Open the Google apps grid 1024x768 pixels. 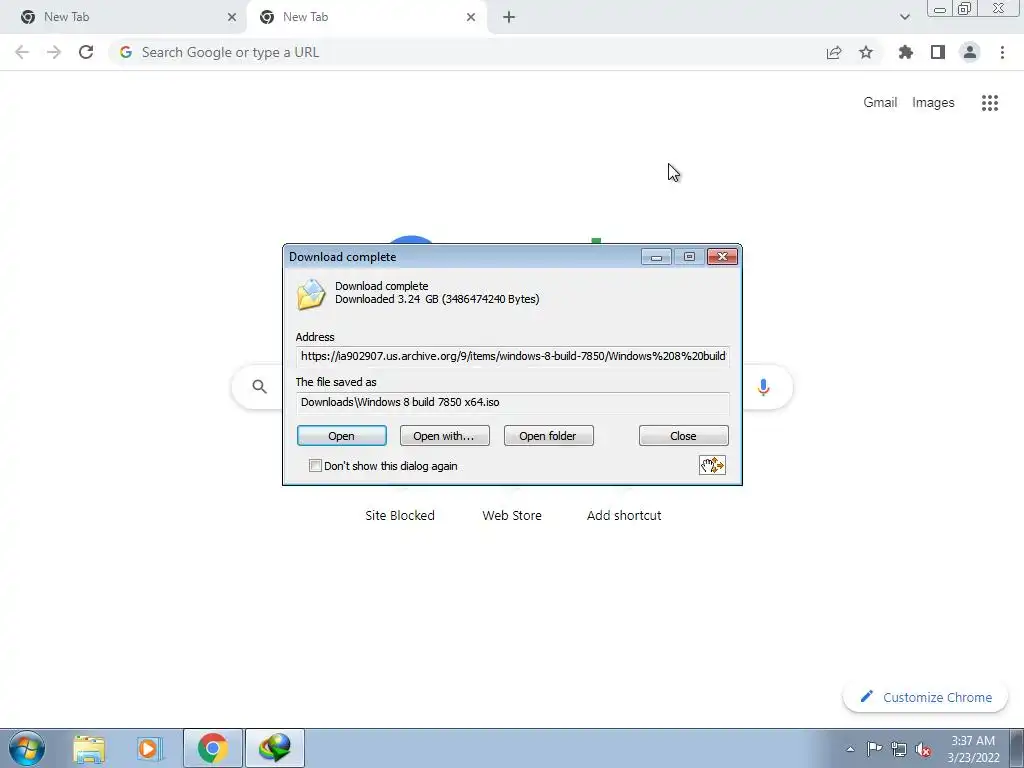click(x=990, y=103)
